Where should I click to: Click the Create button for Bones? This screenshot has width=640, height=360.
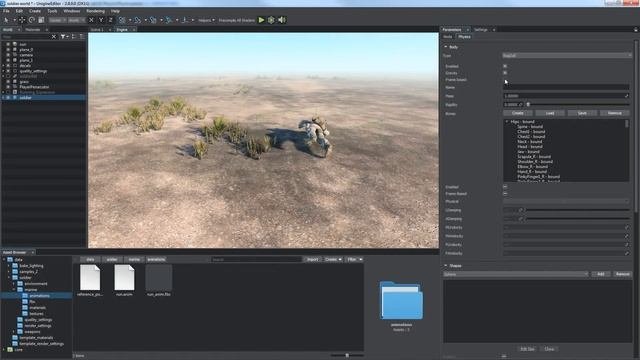click(518, 113)
